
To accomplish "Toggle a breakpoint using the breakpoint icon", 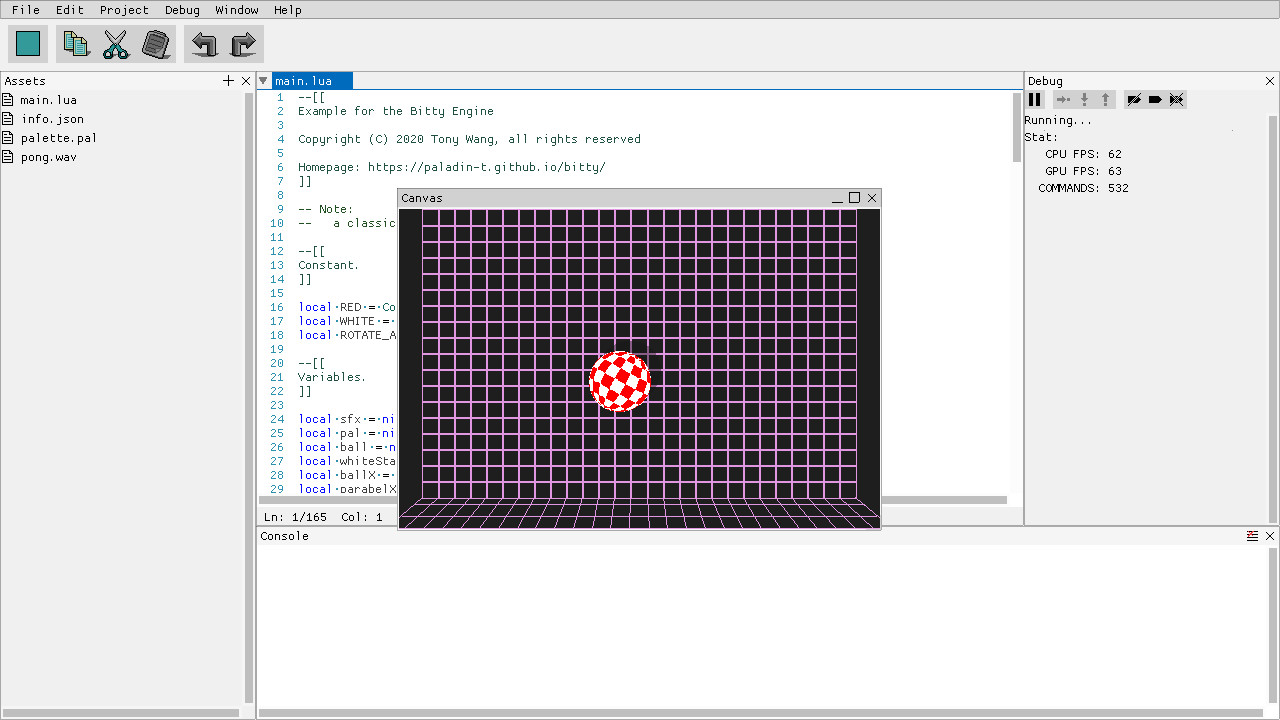I will 1154,99.
